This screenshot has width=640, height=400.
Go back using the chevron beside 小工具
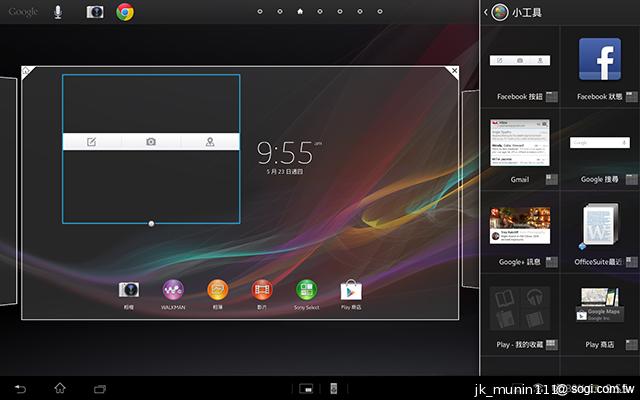point(486,12)
